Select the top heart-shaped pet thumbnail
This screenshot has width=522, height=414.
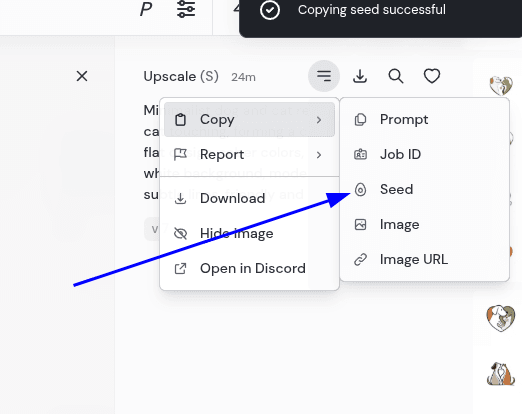click(x=501, y=85)
